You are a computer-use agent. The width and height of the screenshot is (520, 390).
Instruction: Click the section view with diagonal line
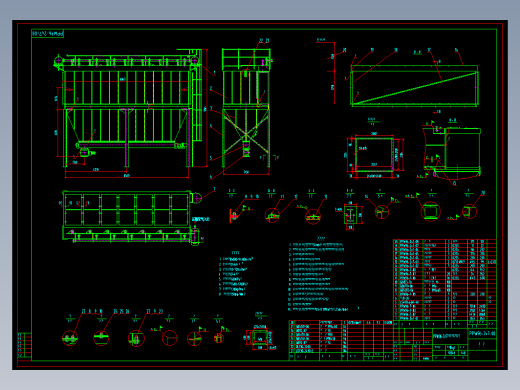click(x=414, y=86)
